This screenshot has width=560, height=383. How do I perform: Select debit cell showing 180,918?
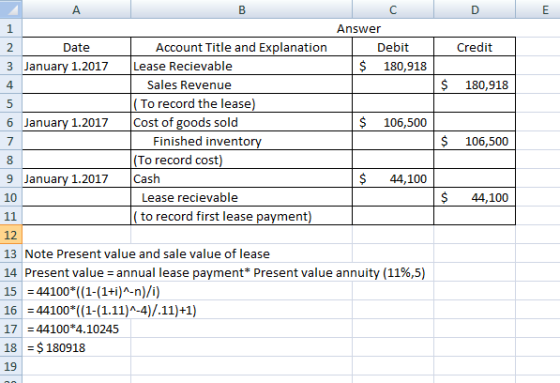coord(393,66)
